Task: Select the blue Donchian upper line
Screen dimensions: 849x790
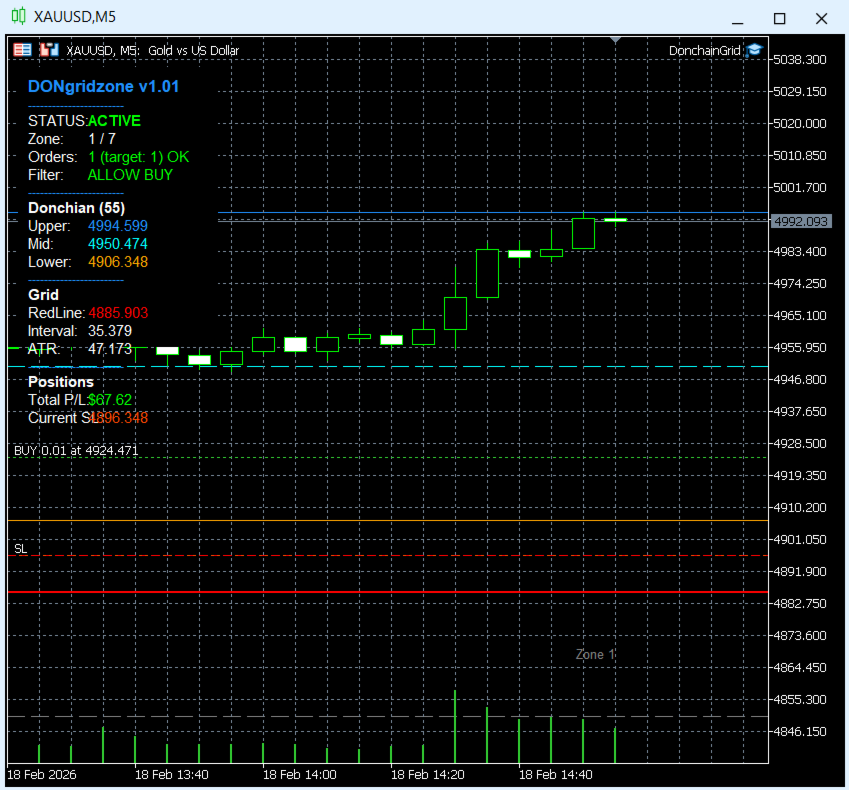Action: [493, 213]
